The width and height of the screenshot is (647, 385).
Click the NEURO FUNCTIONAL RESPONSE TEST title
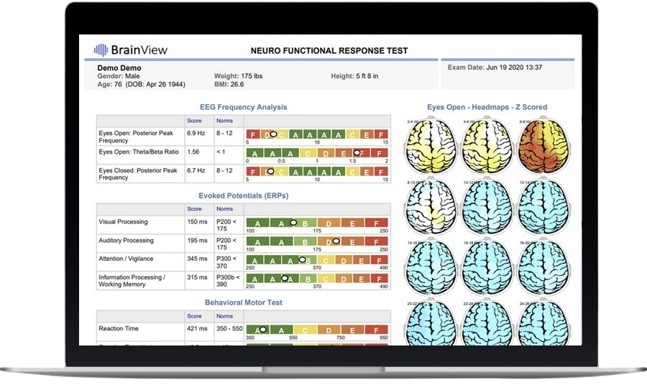point(329,51)
